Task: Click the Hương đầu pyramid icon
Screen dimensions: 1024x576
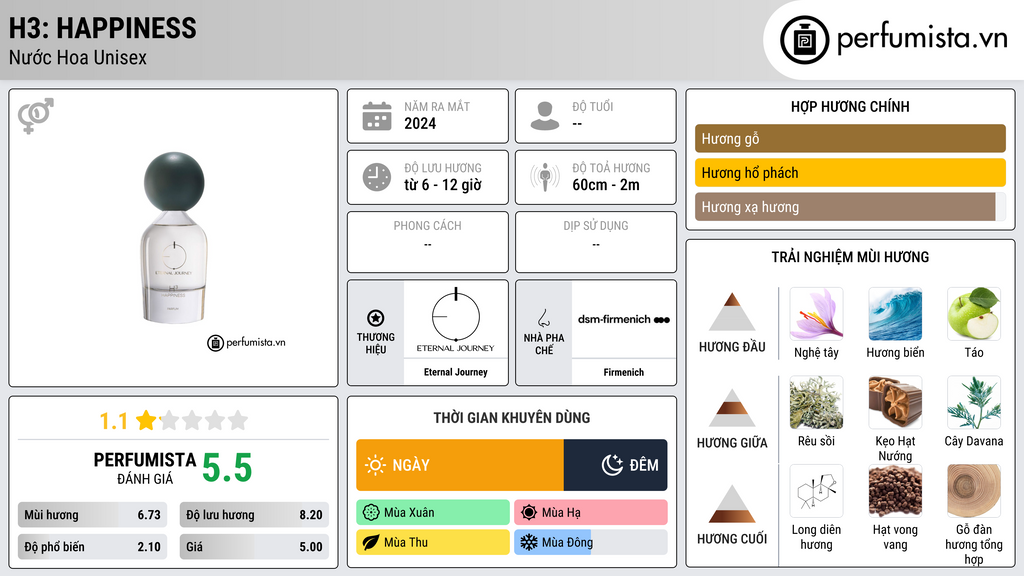Action: tap(732, 312)
